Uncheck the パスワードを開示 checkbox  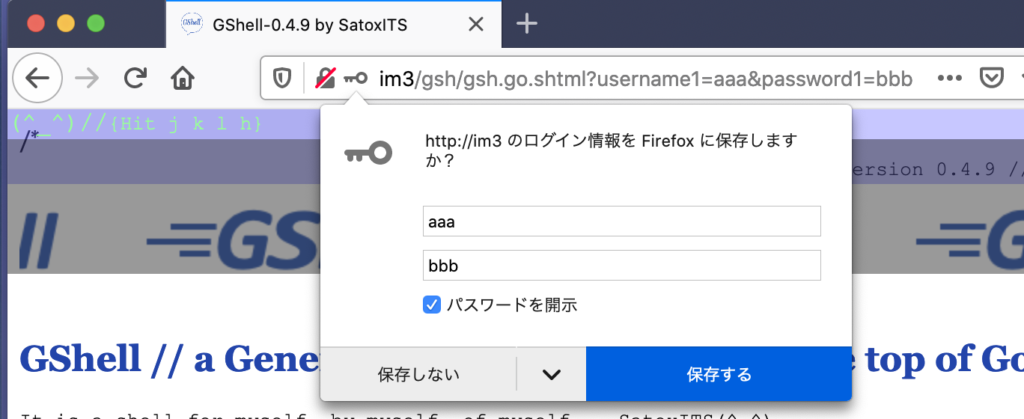coord(432,304)
